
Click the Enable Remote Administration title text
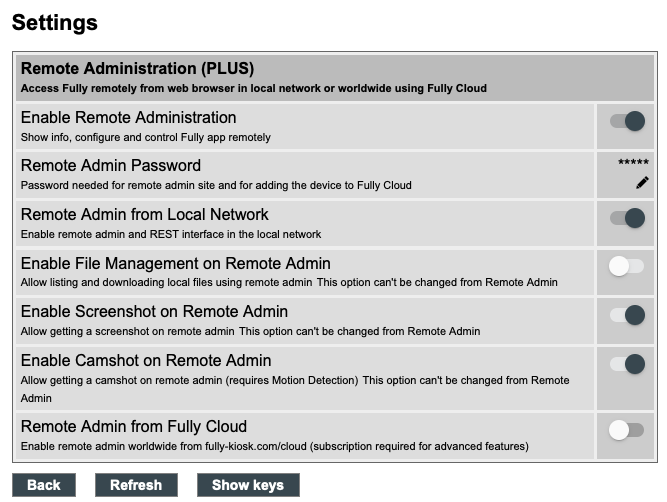point(128,118)
